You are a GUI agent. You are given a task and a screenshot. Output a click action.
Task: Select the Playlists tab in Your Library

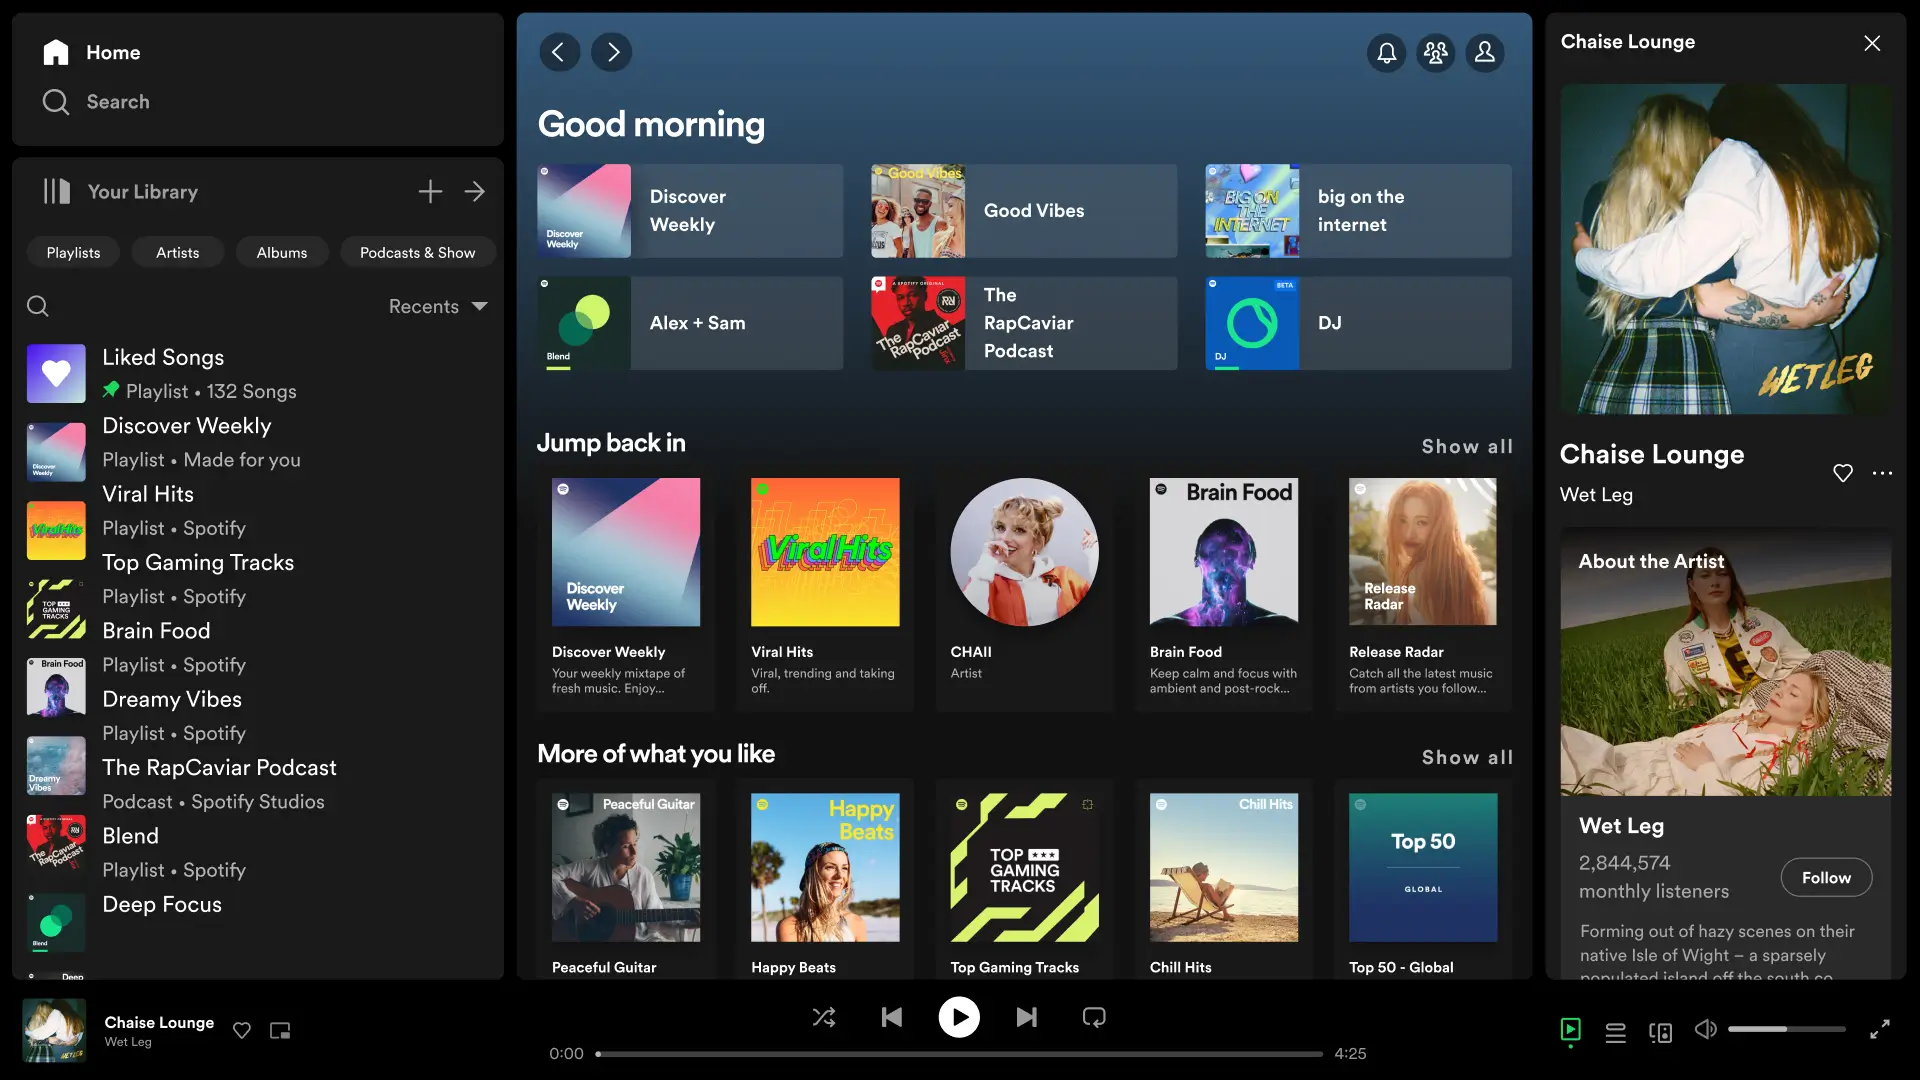[73, 251]
